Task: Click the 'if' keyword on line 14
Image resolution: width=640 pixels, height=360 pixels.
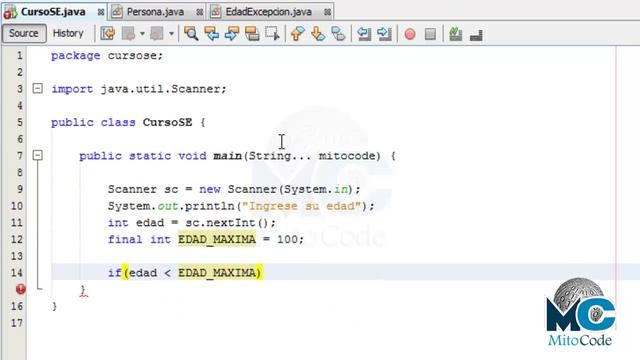Action: point(115,273)
